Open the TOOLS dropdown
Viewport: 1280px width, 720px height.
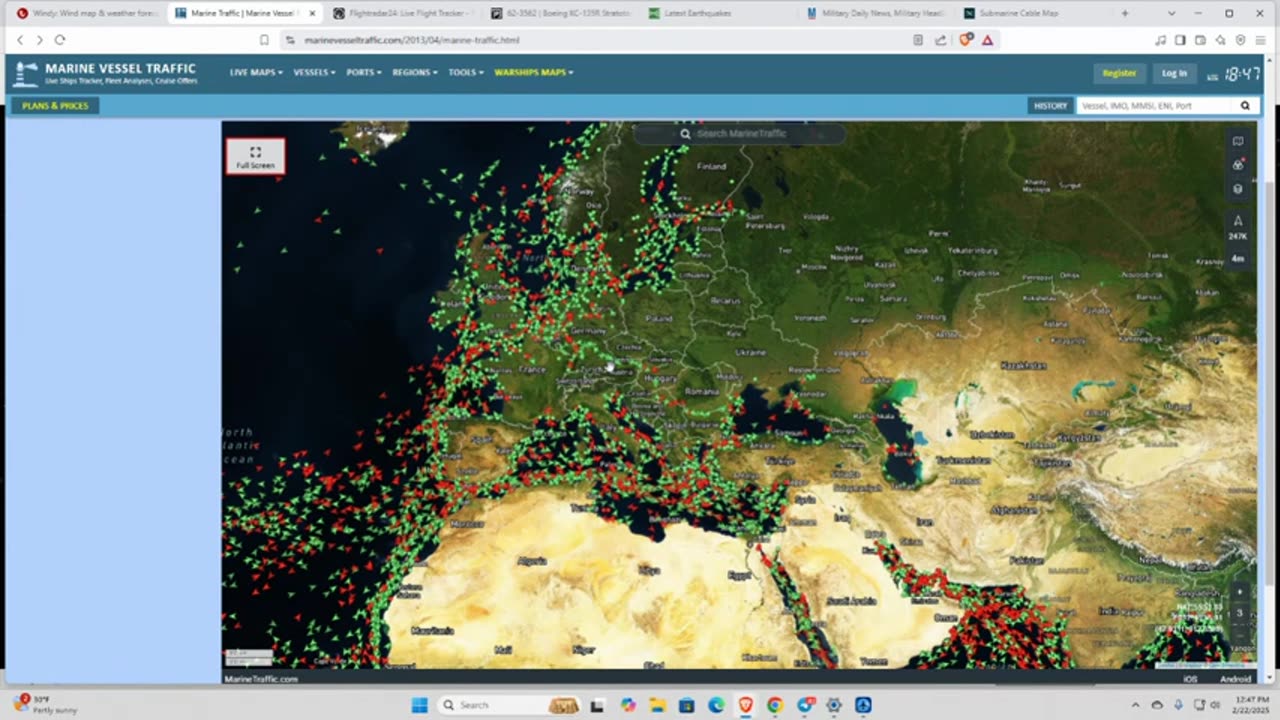[465, 72]
